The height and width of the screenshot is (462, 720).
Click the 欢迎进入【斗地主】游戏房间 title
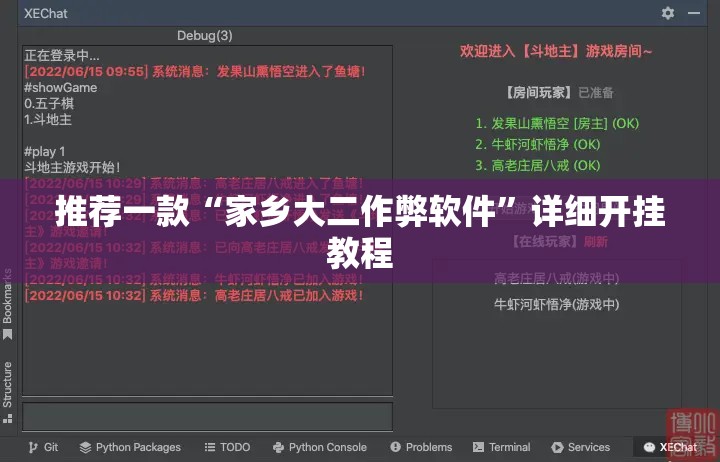click(556, 51)
